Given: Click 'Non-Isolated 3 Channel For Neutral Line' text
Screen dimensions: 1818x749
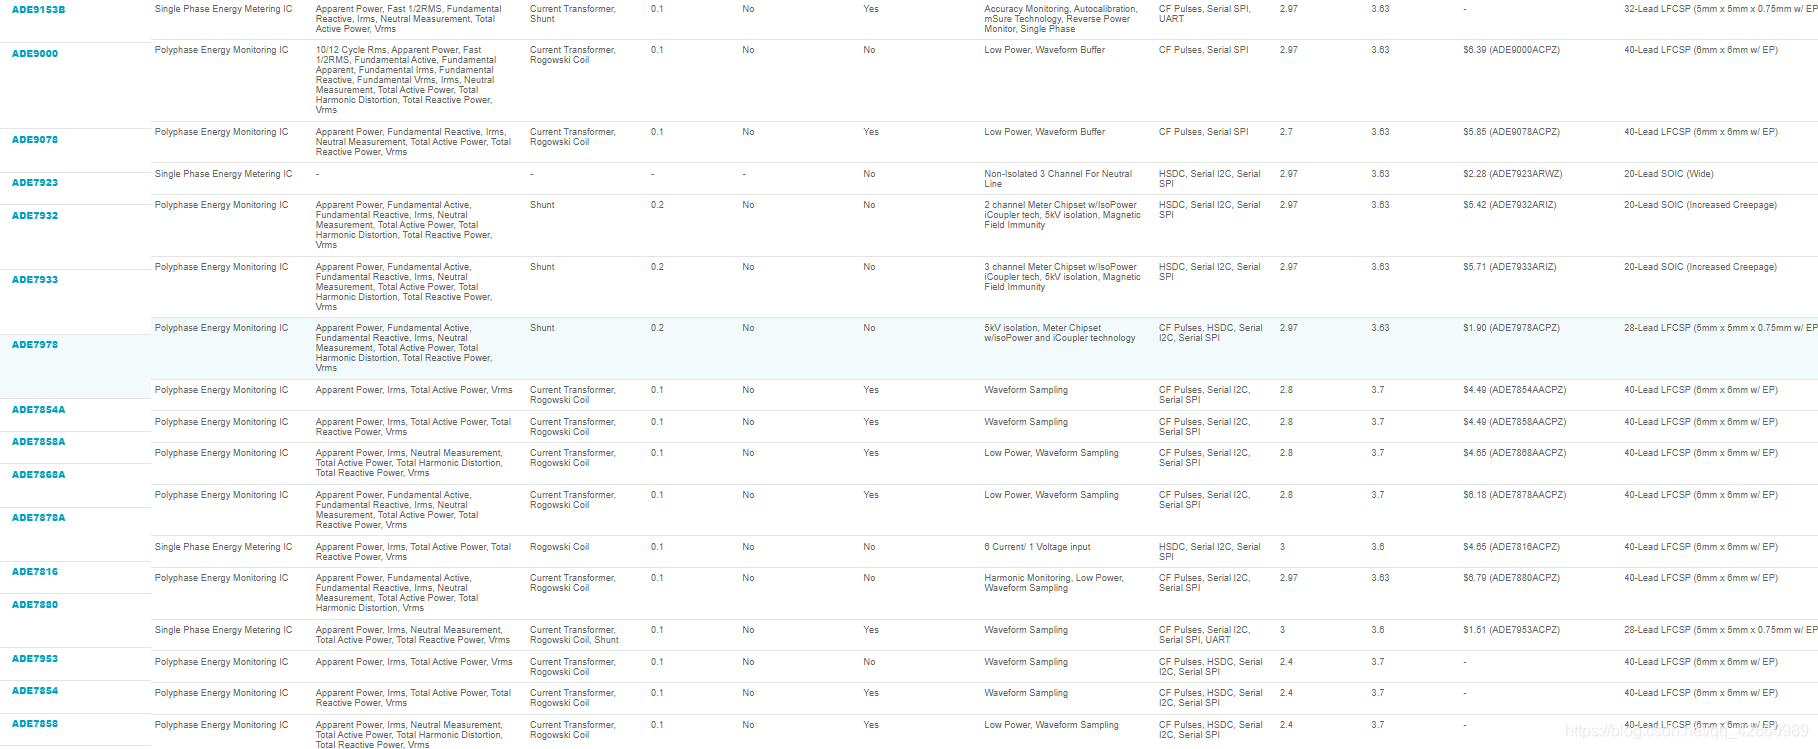Looking at the screenshot, I should coord(1058,179).
